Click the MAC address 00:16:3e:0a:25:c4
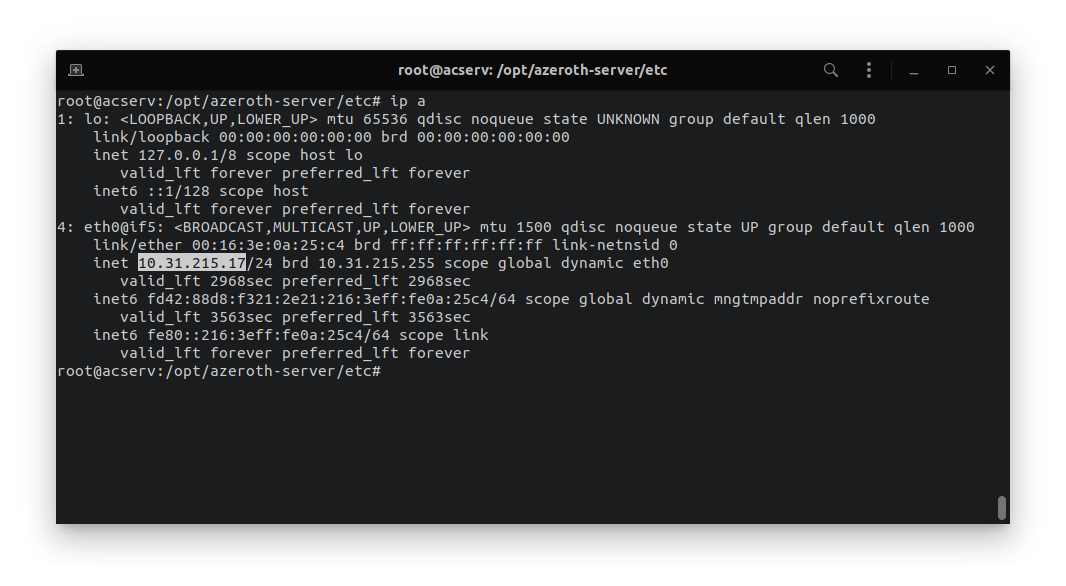The width and height of the screenshot is (1066, 586). tap(268, 245)
